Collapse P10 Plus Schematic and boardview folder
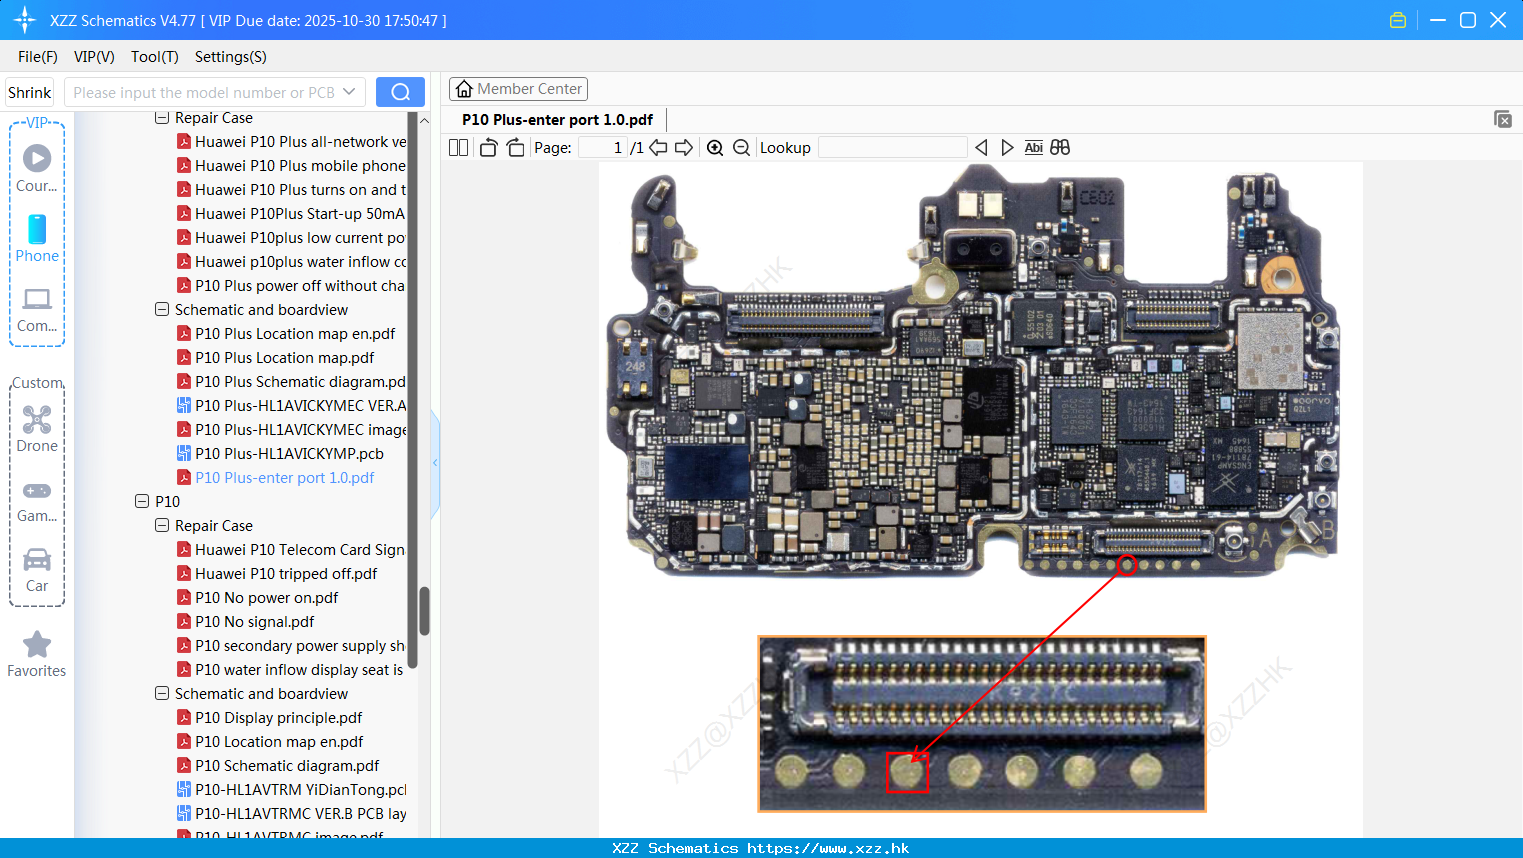The image size is (1523, 858). [162, 310]
